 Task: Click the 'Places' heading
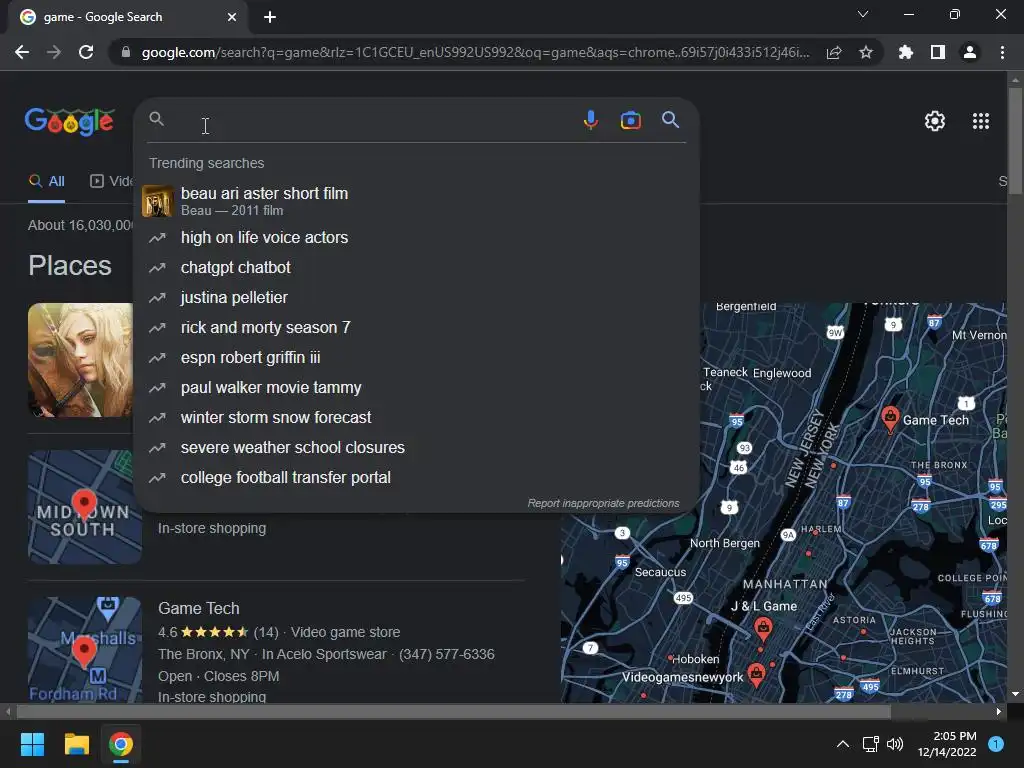pyautogui.click(x=70, y=266)
